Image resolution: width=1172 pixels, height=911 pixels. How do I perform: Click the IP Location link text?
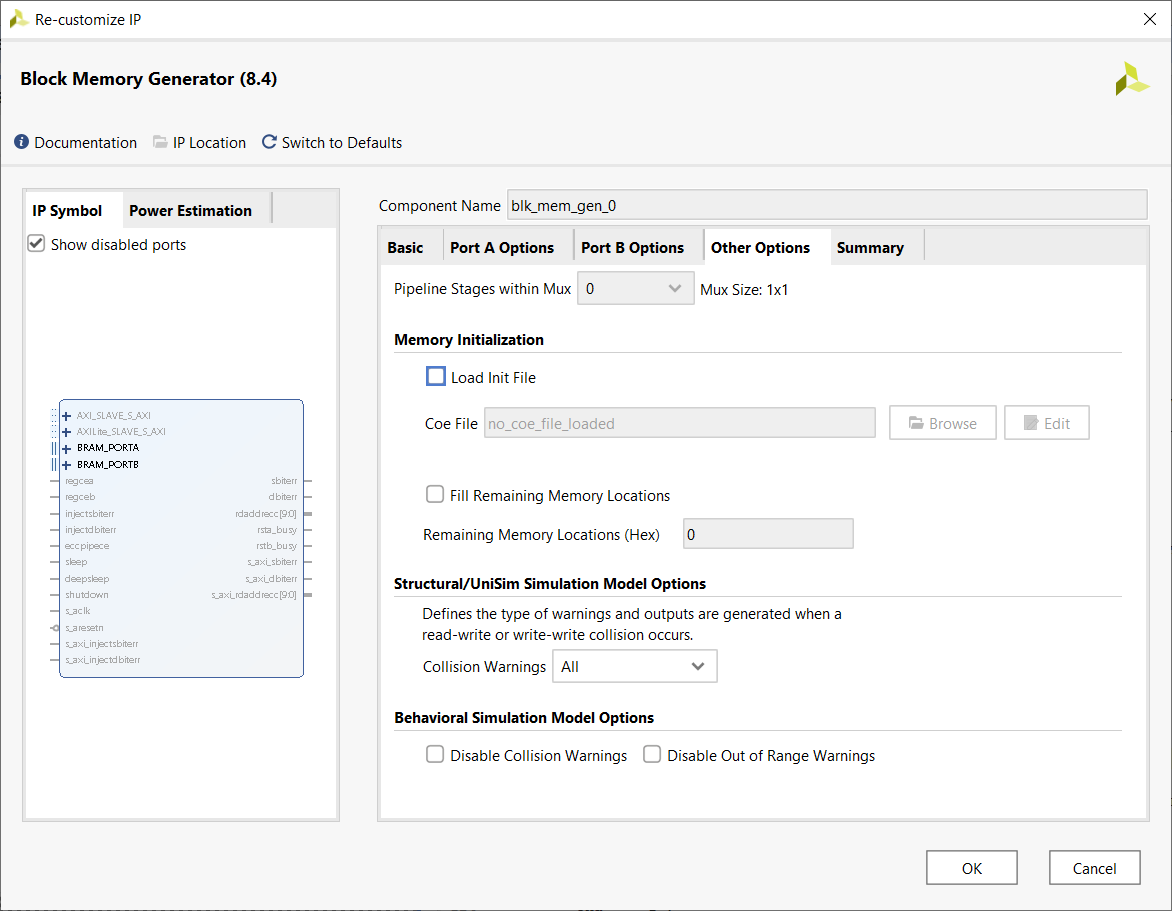tap(209, 143)
